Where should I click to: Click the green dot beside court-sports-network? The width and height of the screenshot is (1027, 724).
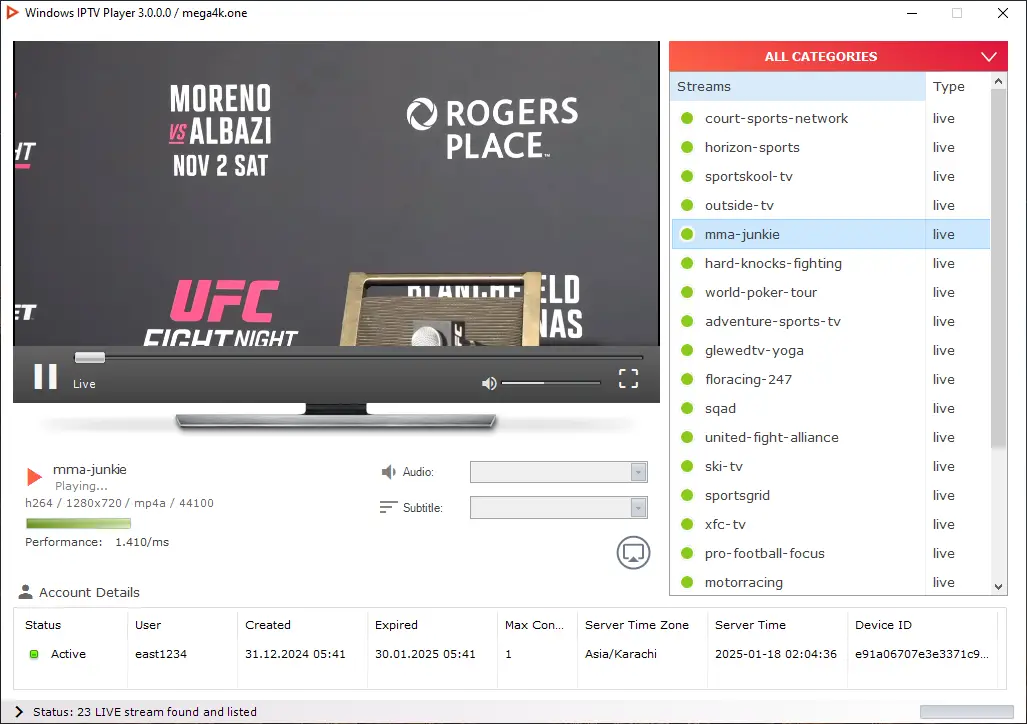[687, 118]
